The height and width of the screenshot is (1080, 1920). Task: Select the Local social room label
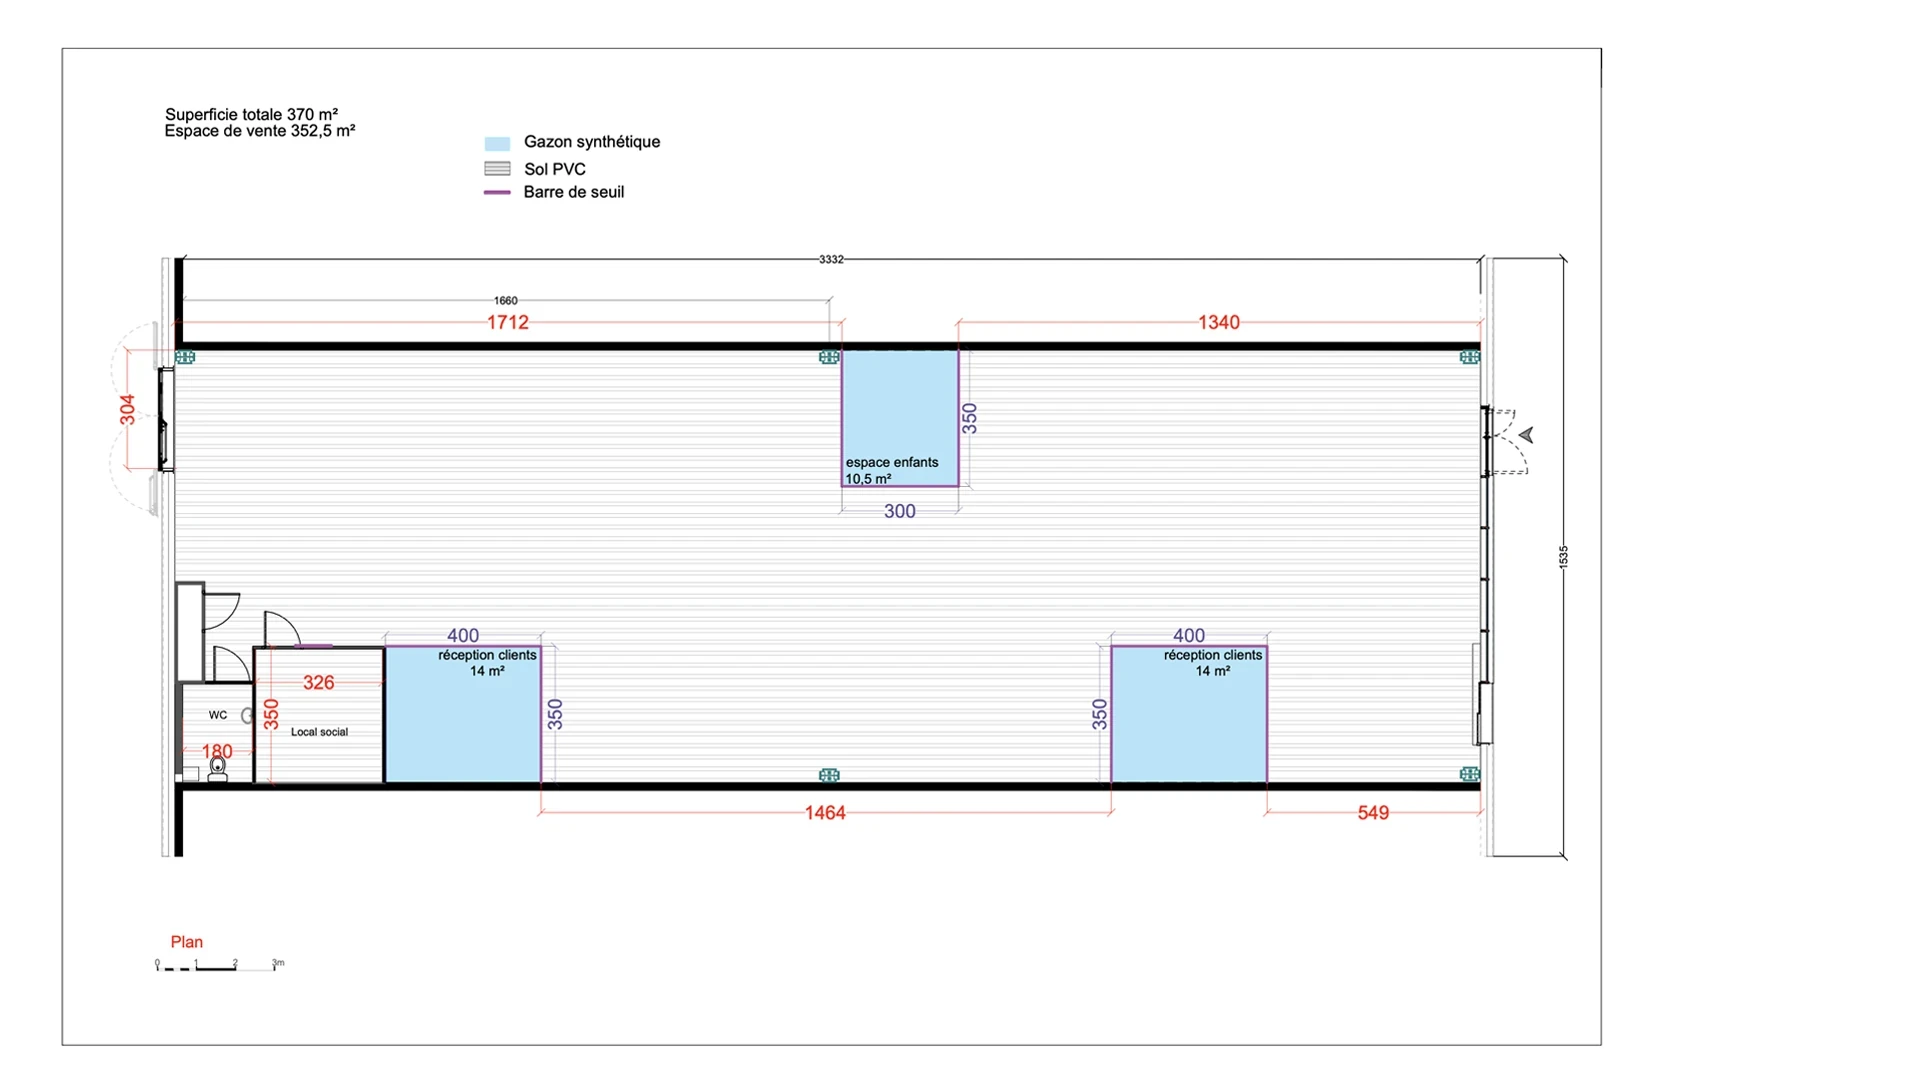coord(319,732)
